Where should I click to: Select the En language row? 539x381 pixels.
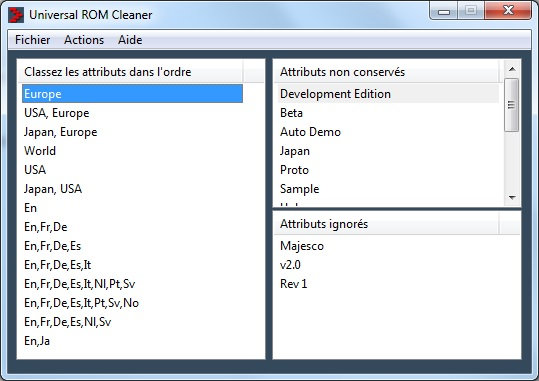[x=132, y=208]
